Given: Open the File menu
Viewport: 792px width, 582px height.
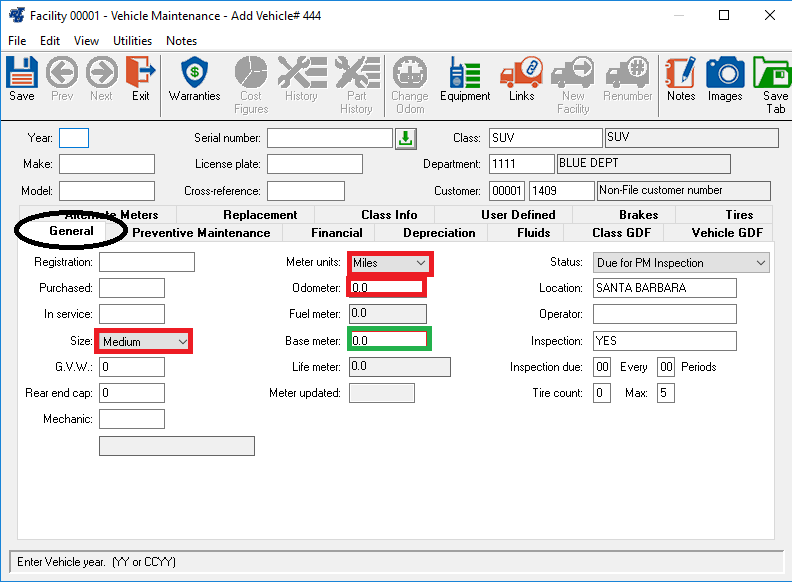Looking at the screenshot, I should pos(17,41).
